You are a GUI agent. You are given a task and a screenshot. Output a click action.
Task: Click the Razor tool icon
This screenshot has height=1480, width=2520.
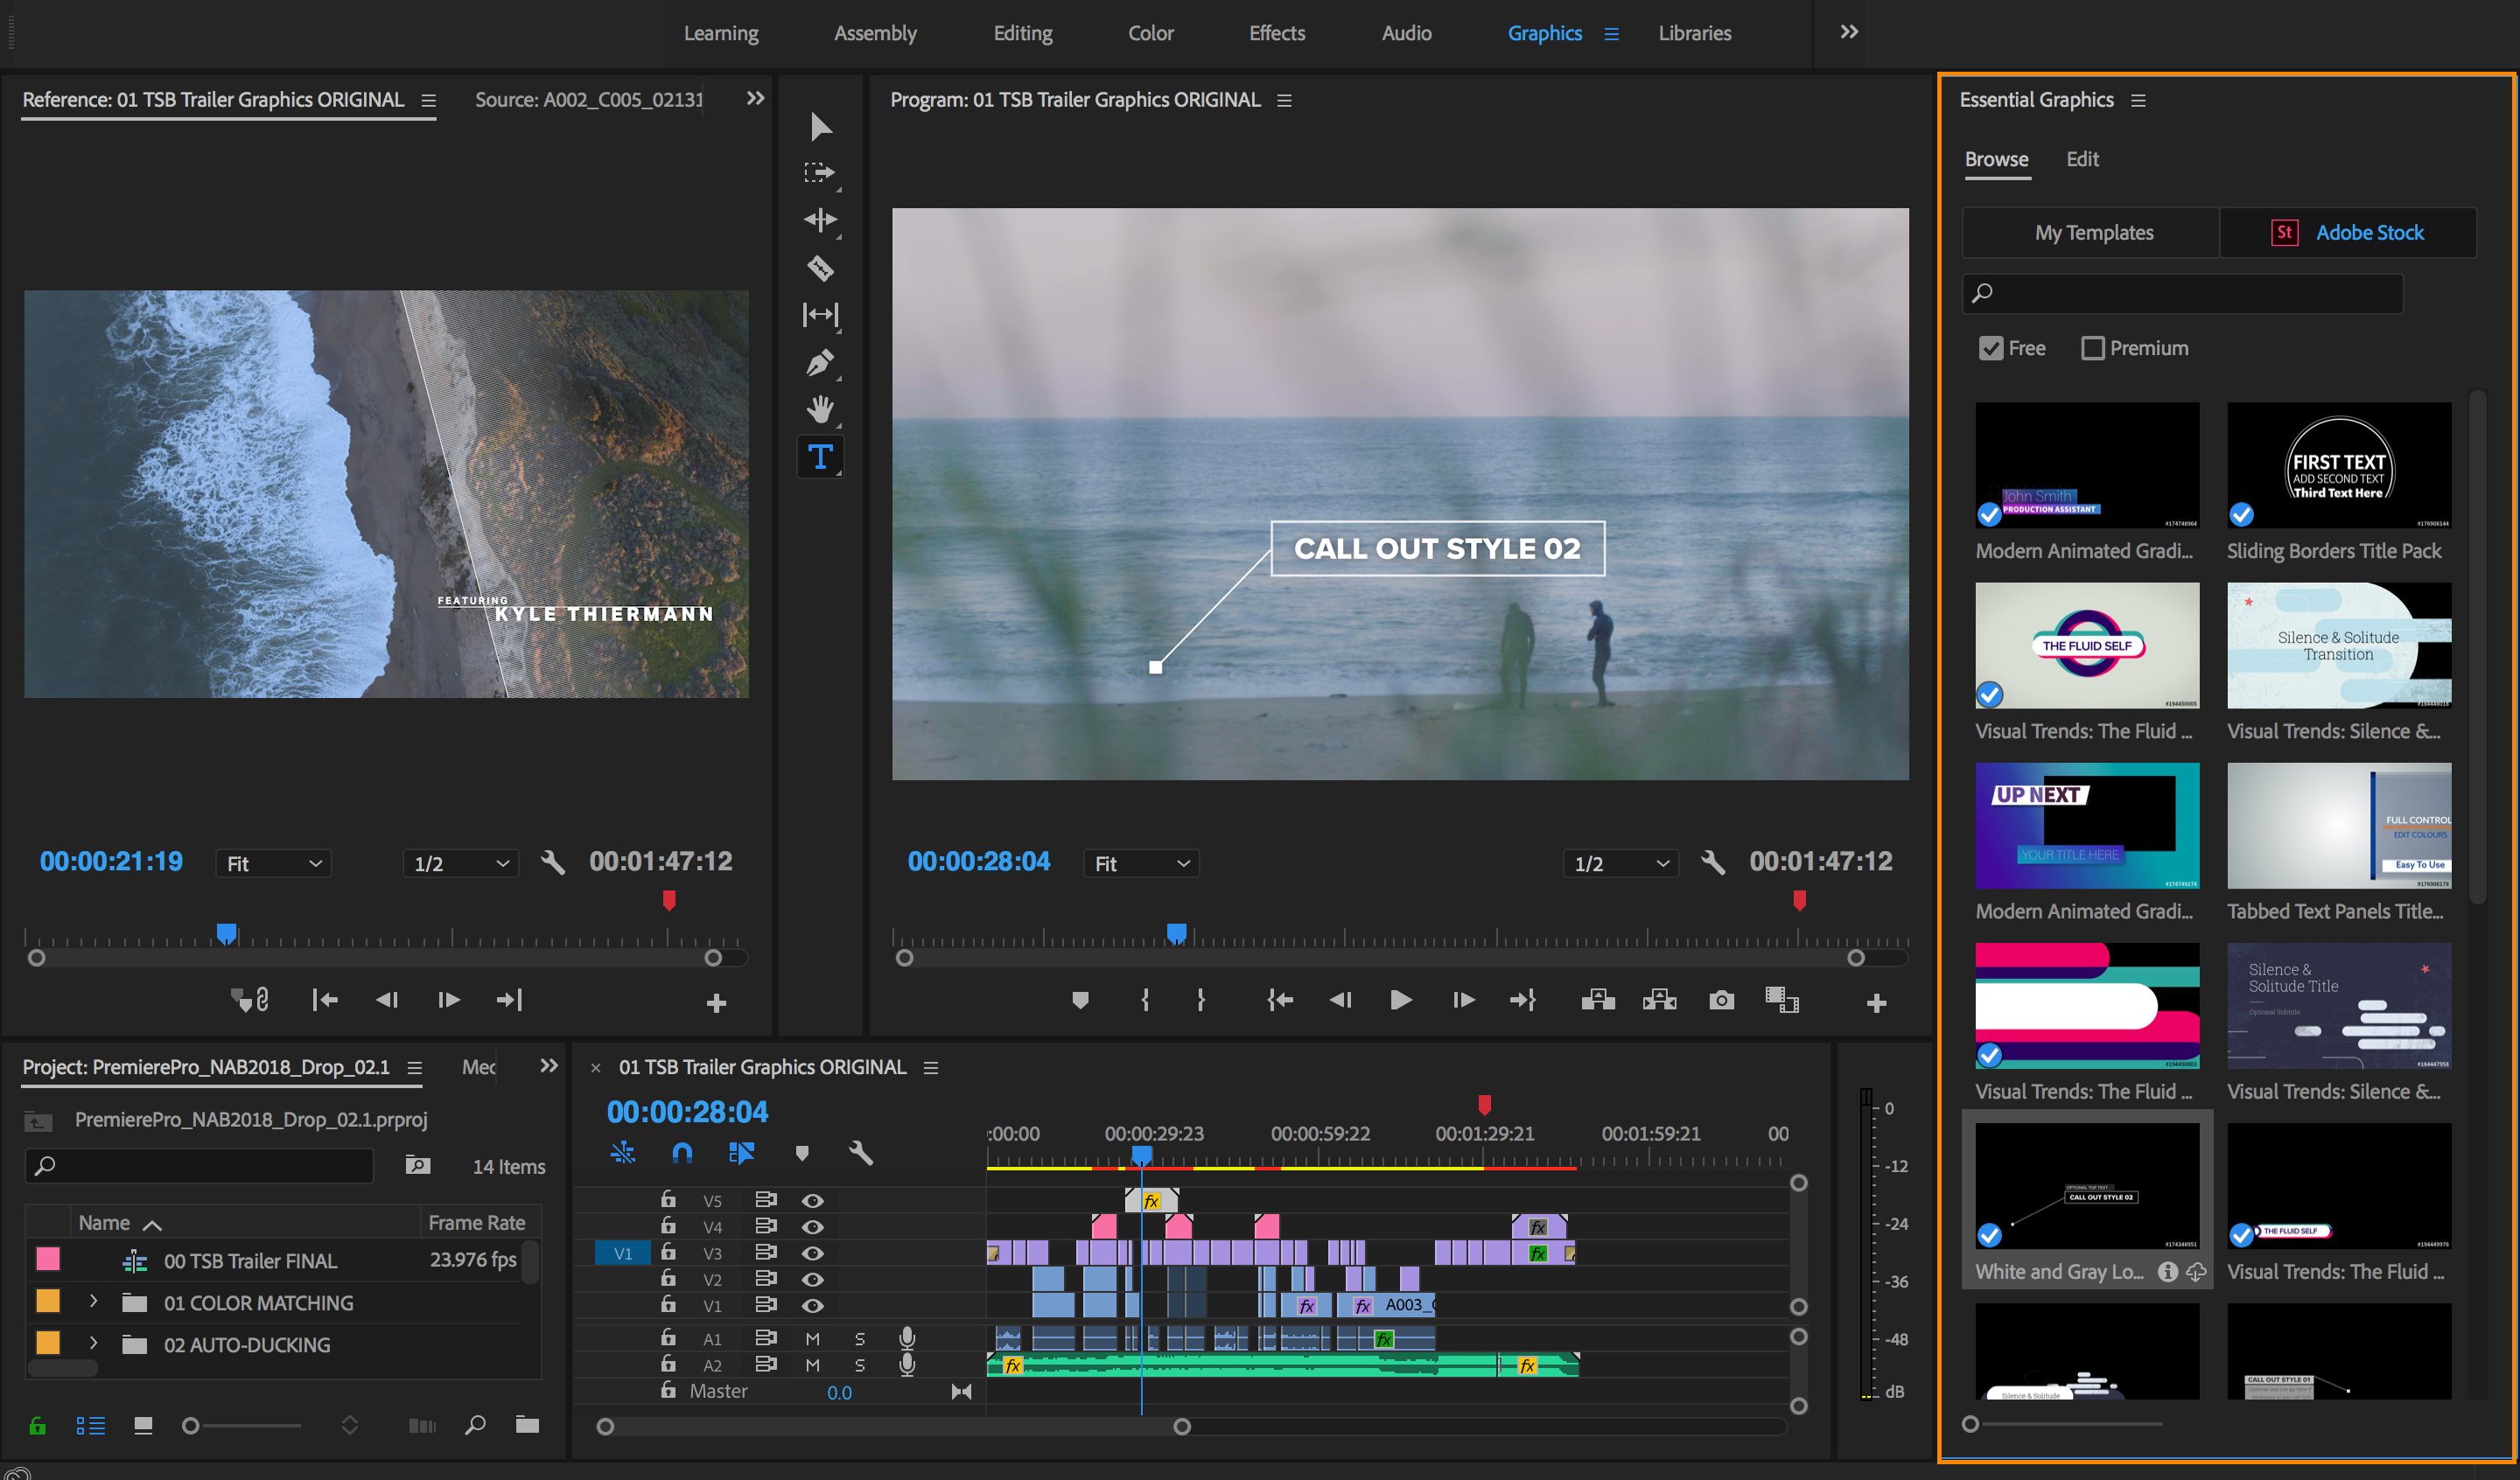pos(823,268)
